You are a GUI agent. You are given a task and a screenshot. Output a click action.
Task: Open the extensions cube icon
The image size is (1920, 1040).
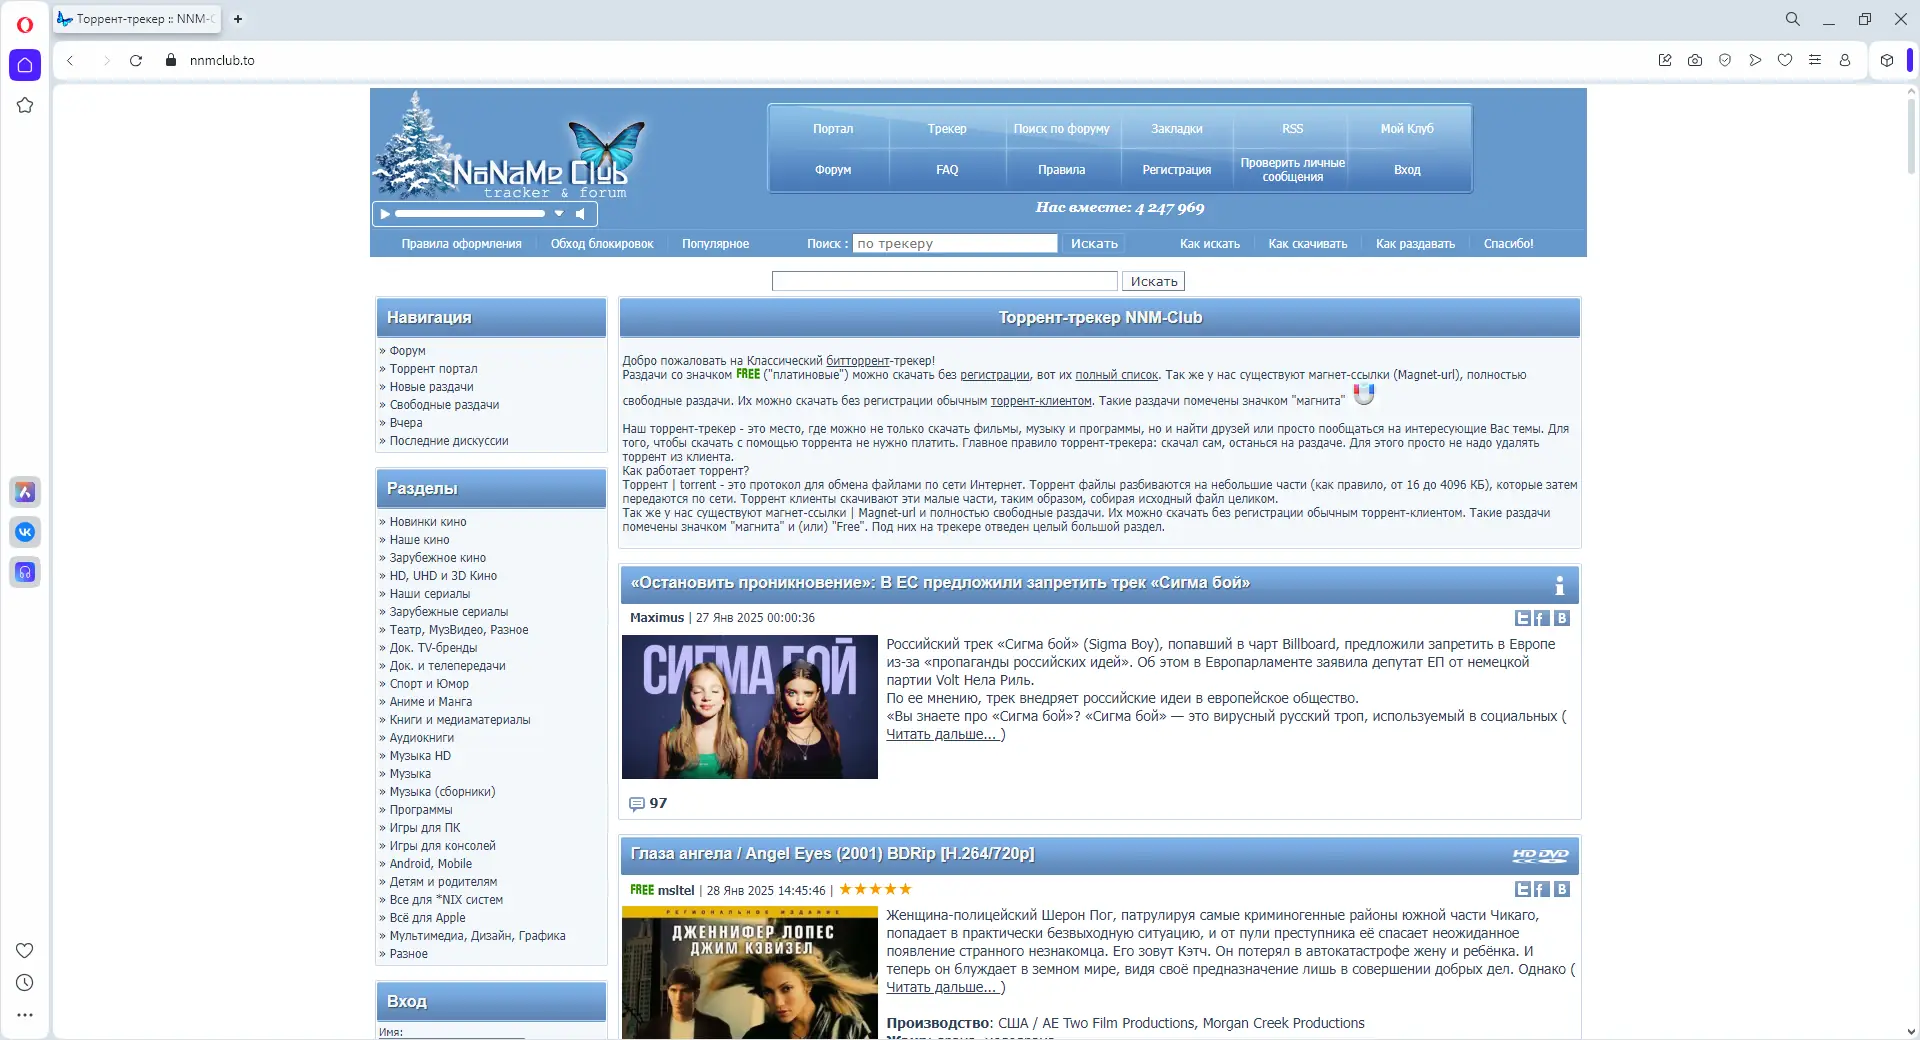[1887, 60]
